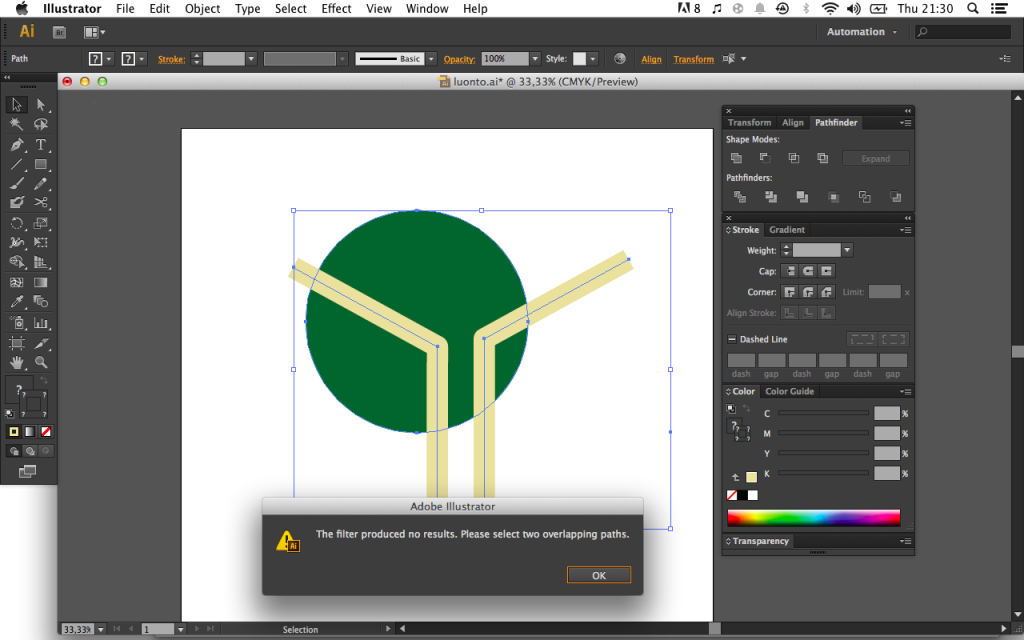Select the Scale tool

point(41,223)
